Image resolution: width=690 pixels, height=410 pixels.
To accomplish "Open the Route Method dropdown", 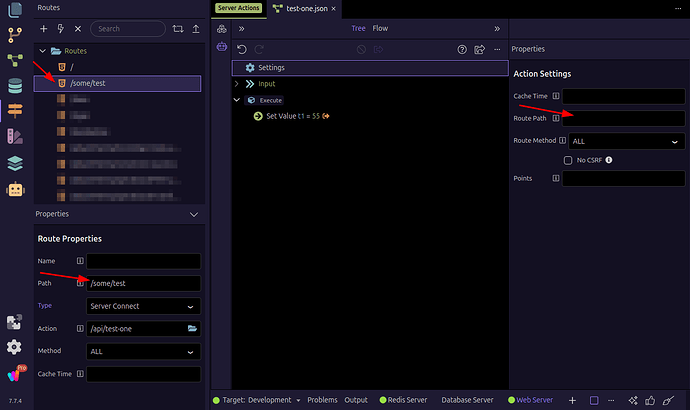I will [x=621, y=141].
